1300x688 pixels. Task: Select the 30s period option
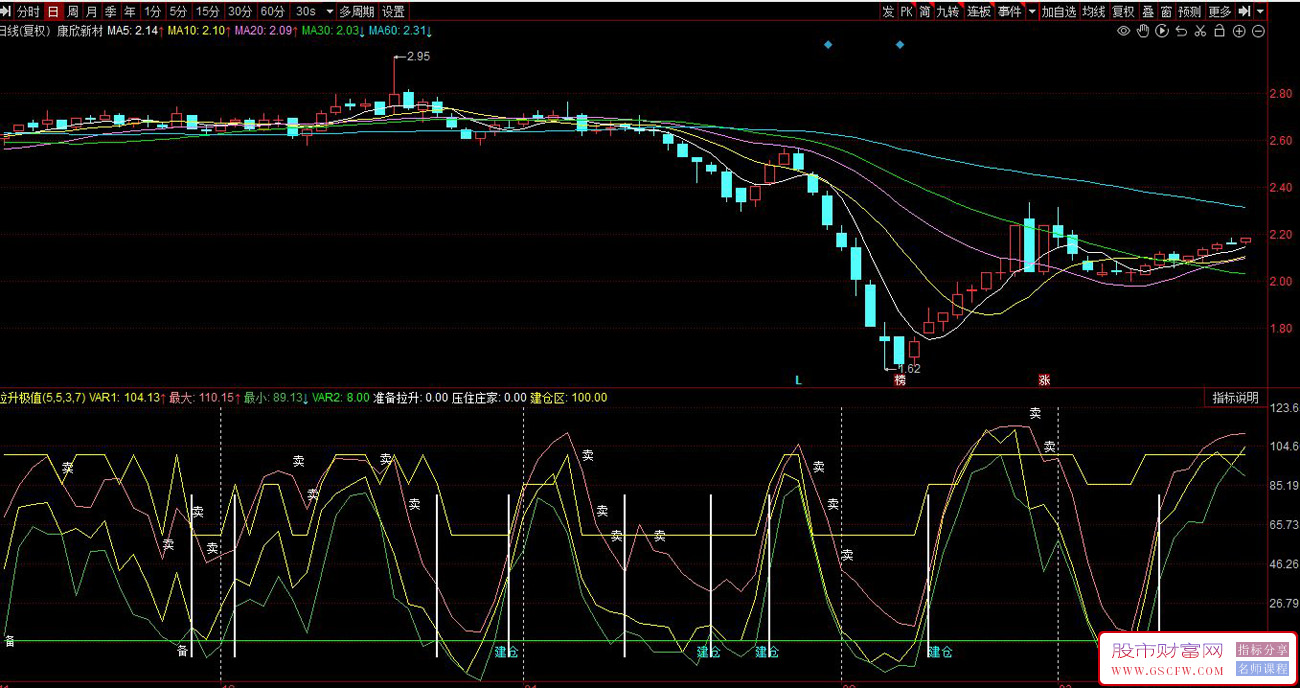point(306,12)
